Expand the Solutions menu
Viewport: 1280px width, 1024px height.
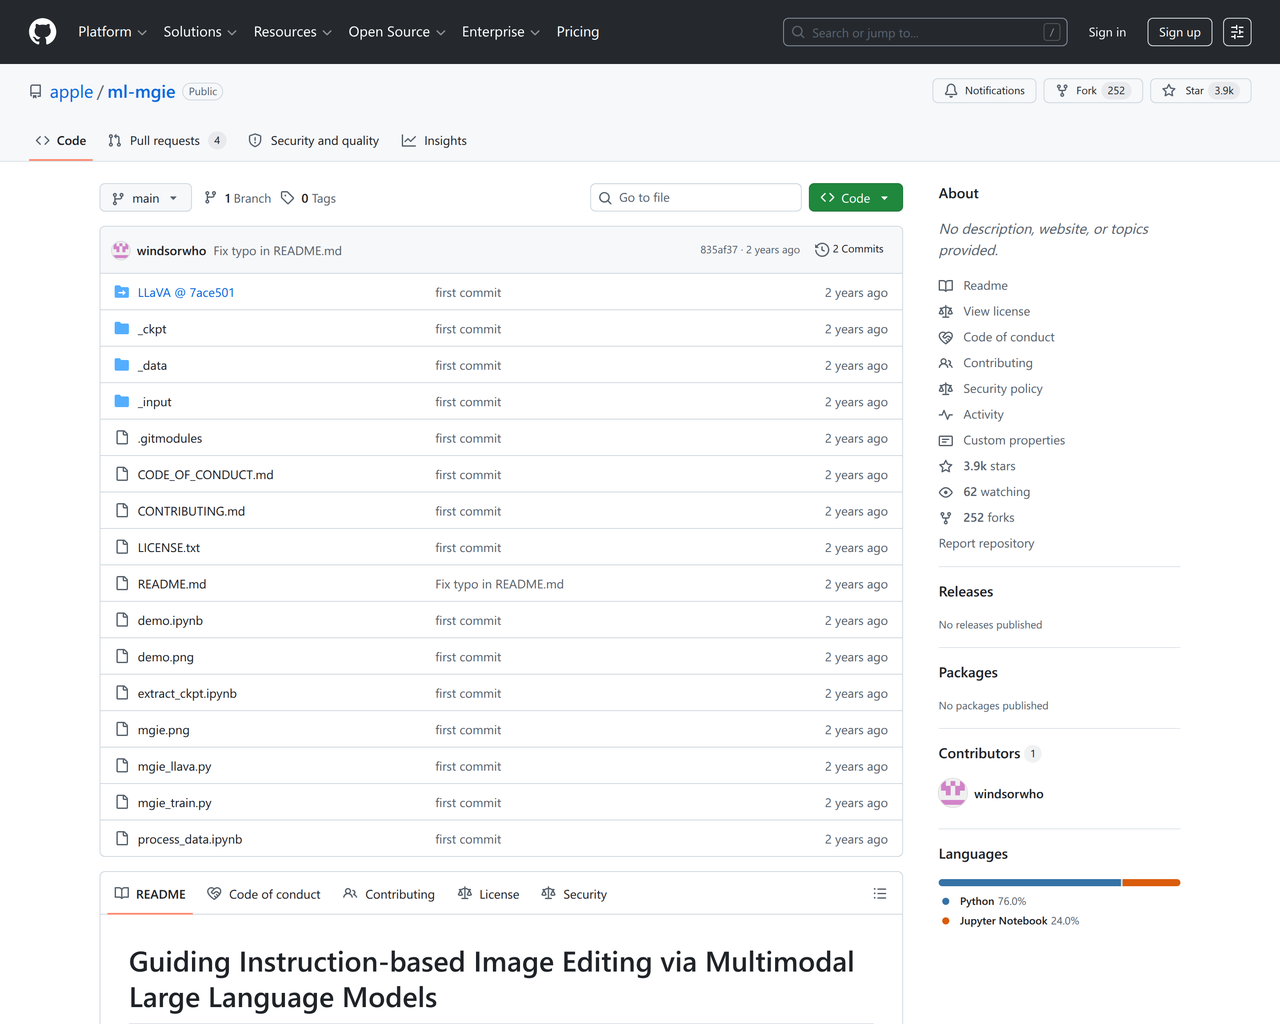[200, 32]
